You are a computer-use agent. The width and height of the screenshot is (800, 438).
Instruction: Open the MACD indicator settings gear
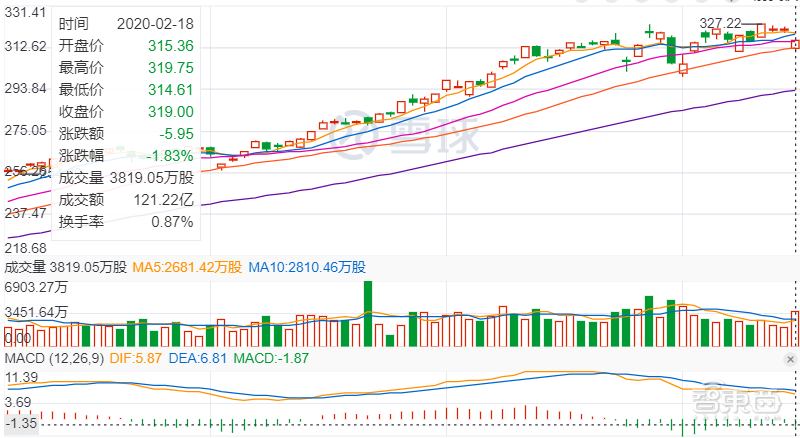(787, 359)
